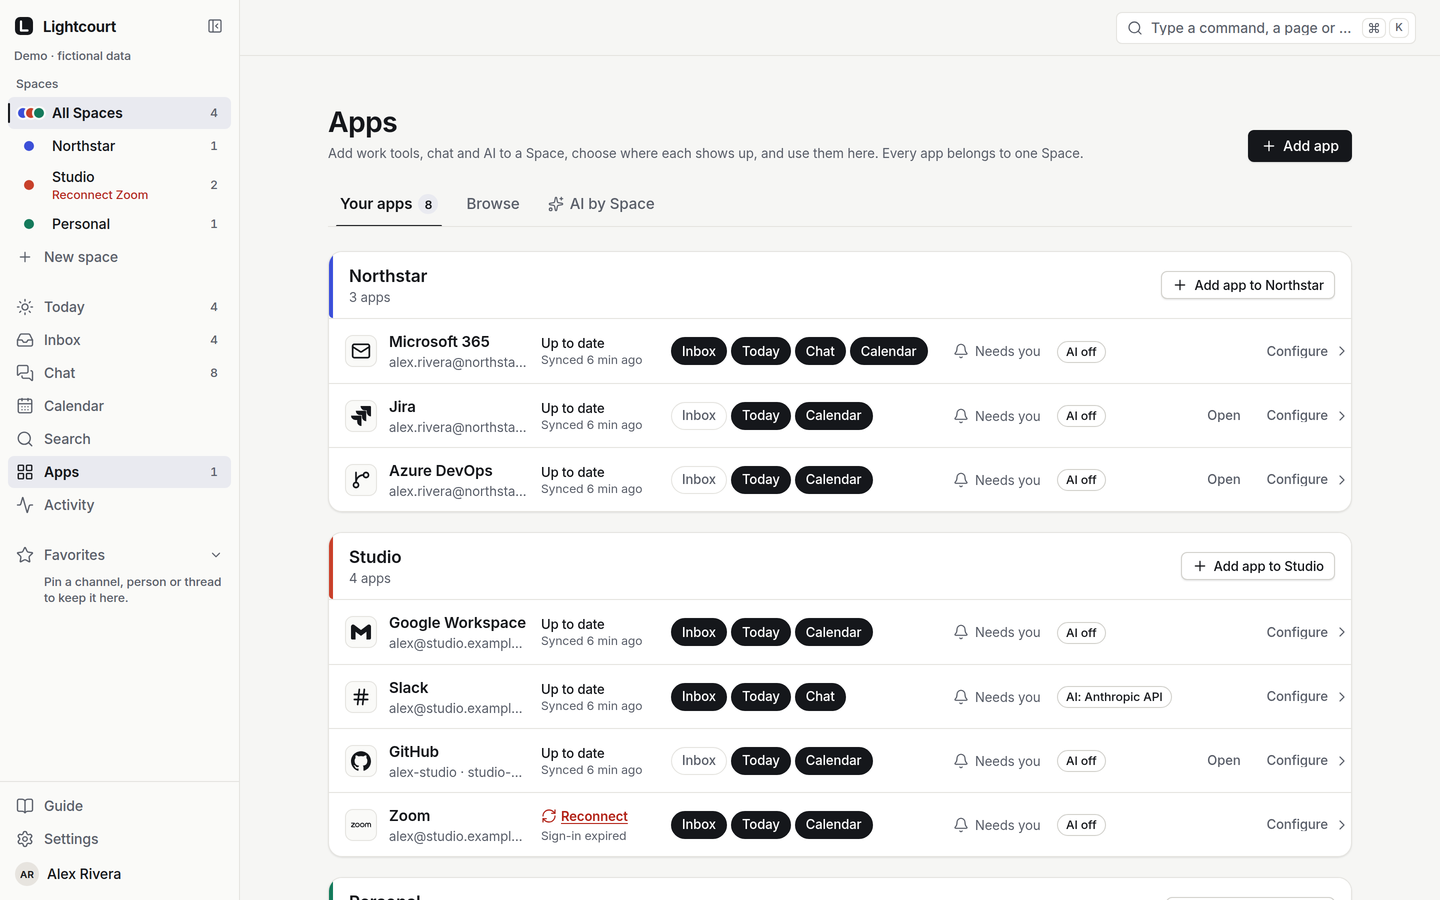Expand Configure chevron for Jira
The image size is (1440, 900).
click(1342, 416)
